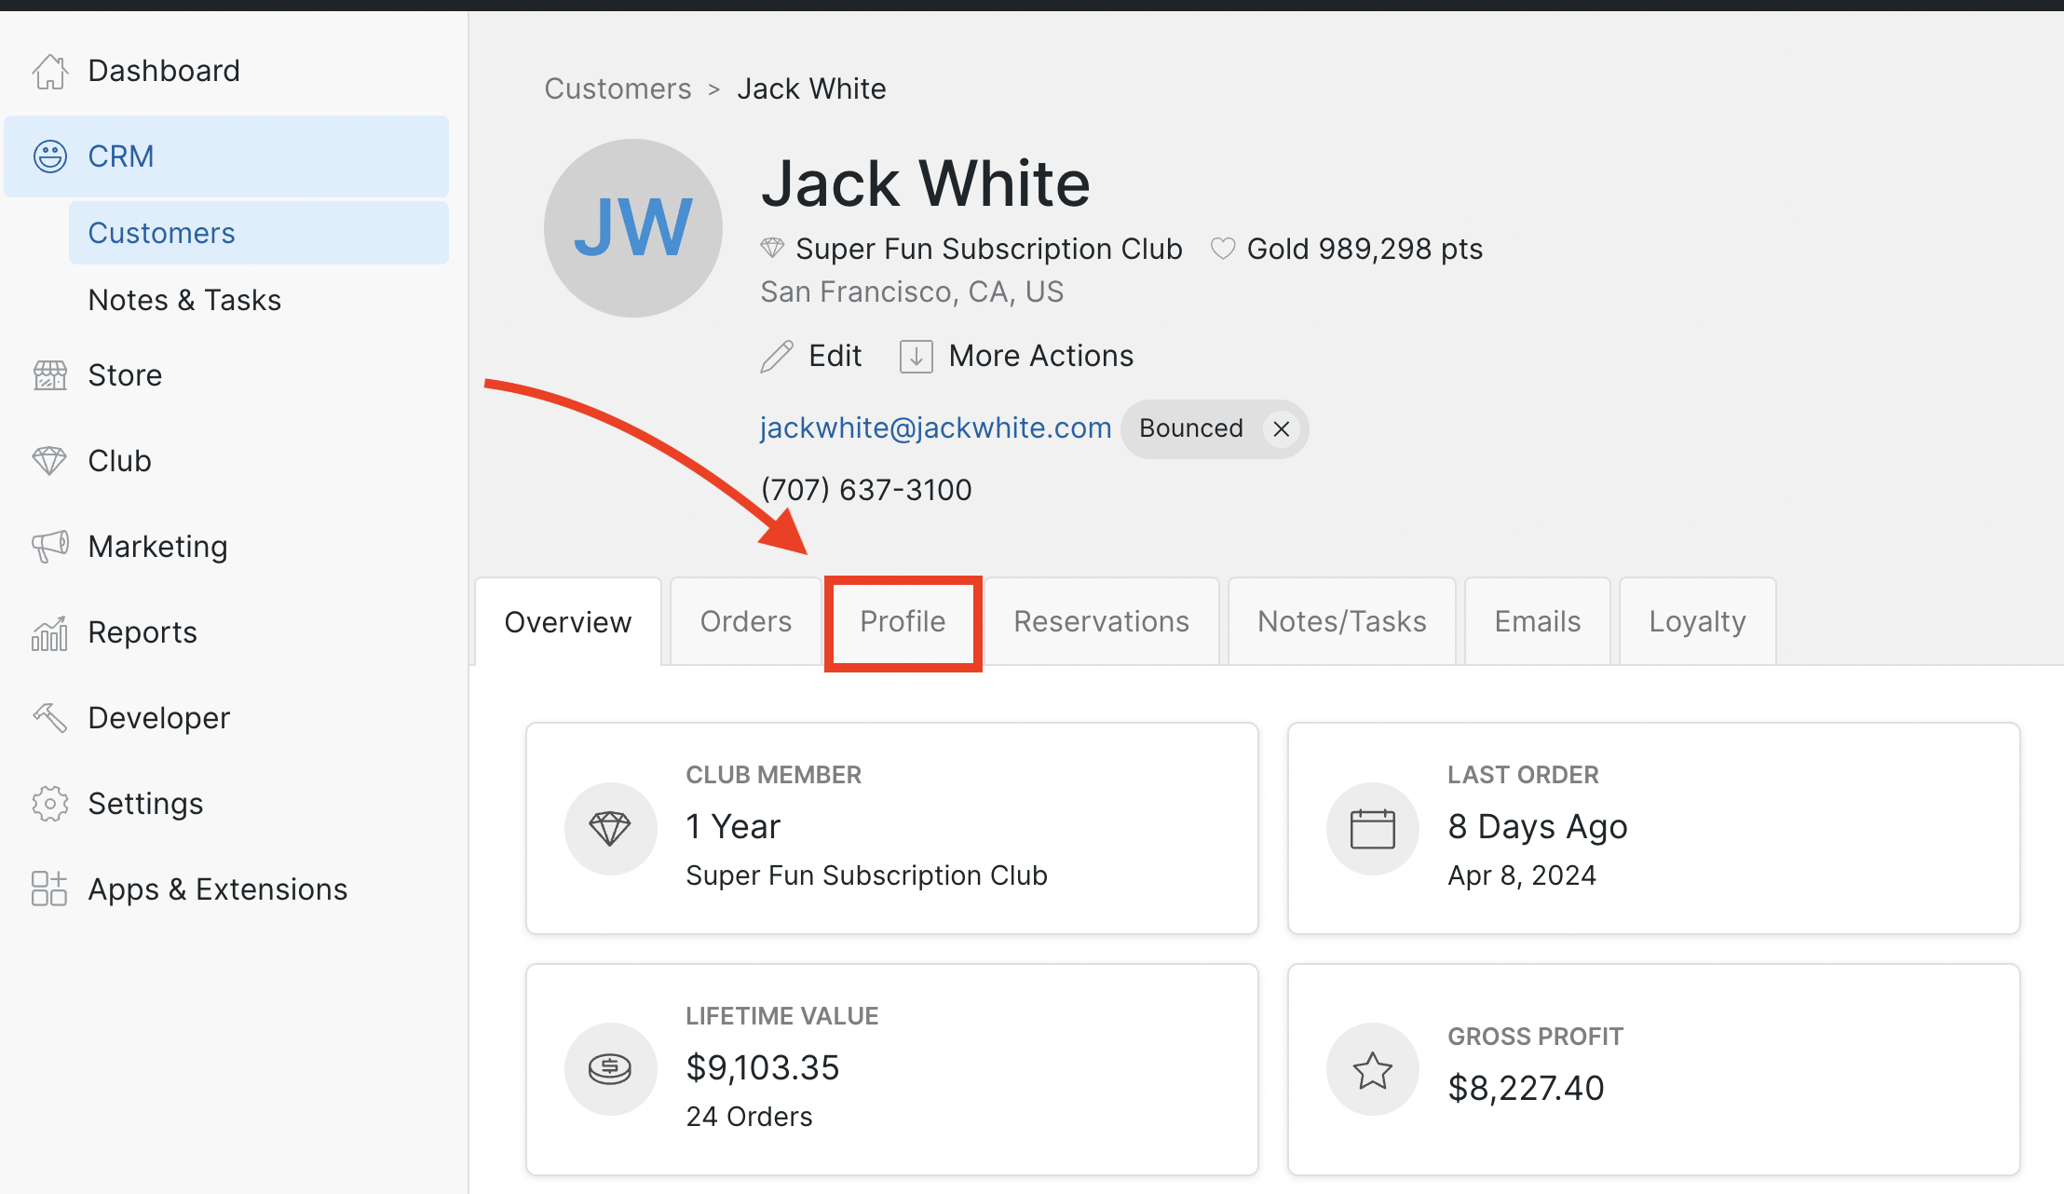Click the Bounced status badge
The height and width of the screenshot is (1194, 2064).
point(1214,429)
